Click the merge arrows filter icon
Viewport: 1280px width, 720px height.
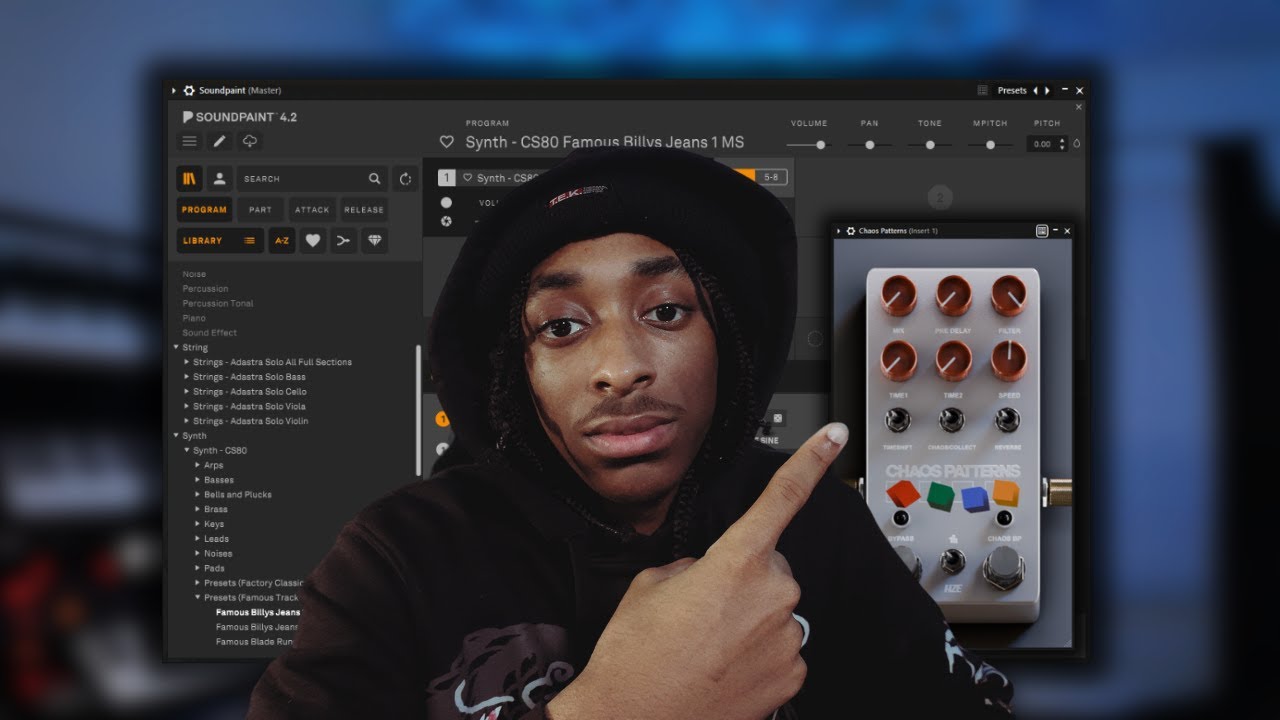pyautogui.click(x=344, y=241)
